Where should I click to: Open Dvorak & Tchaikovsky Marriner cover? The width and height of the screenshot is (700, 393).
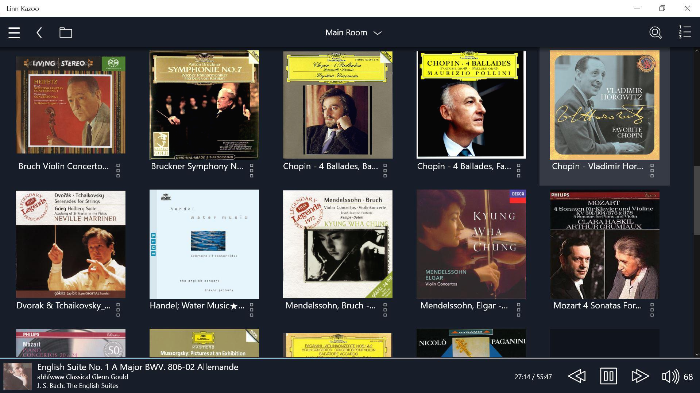[71, 244]
